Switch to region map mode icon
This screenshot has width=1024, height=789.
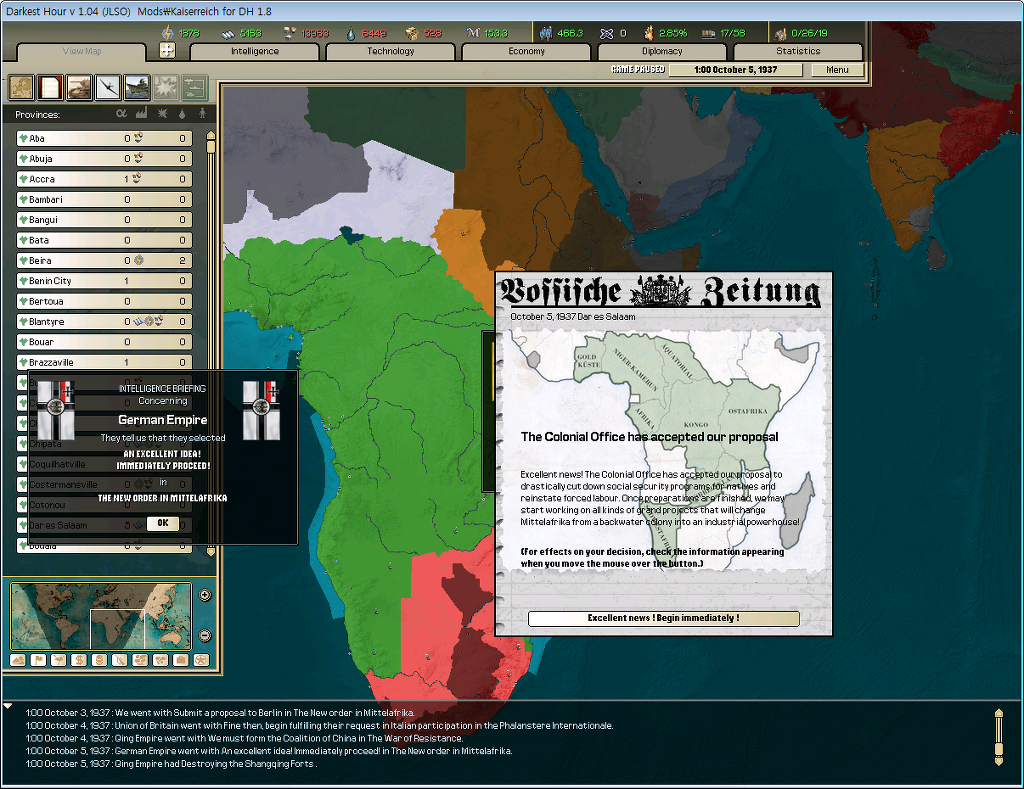pos(140,660)
